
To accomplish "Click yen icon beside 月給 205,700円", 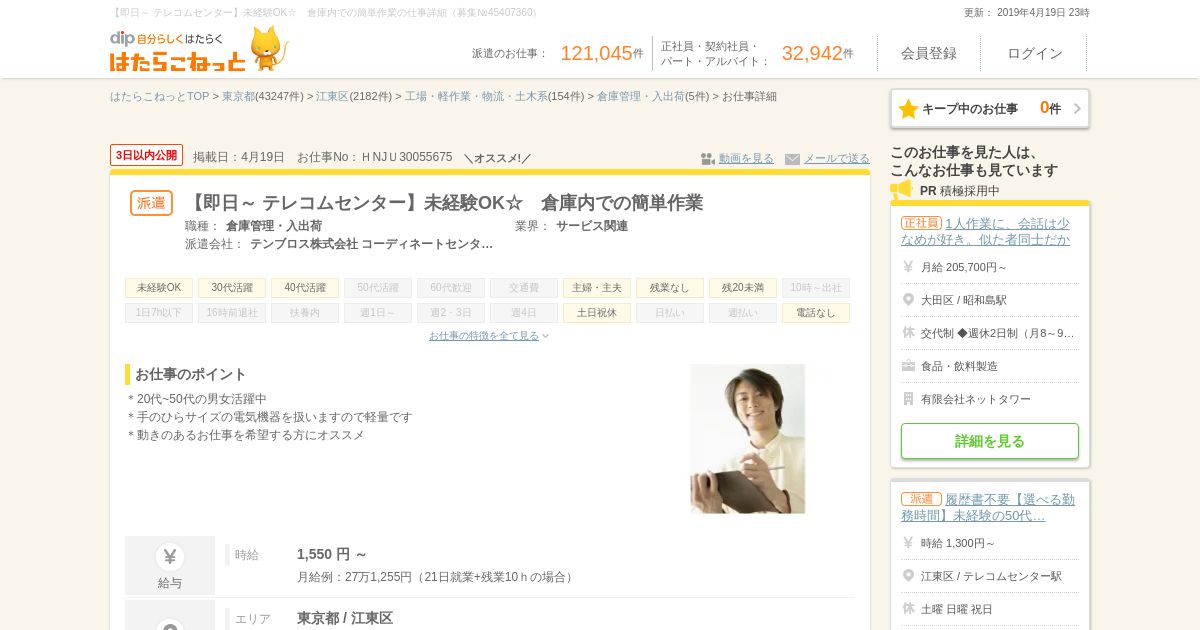I will pos(908,267).
